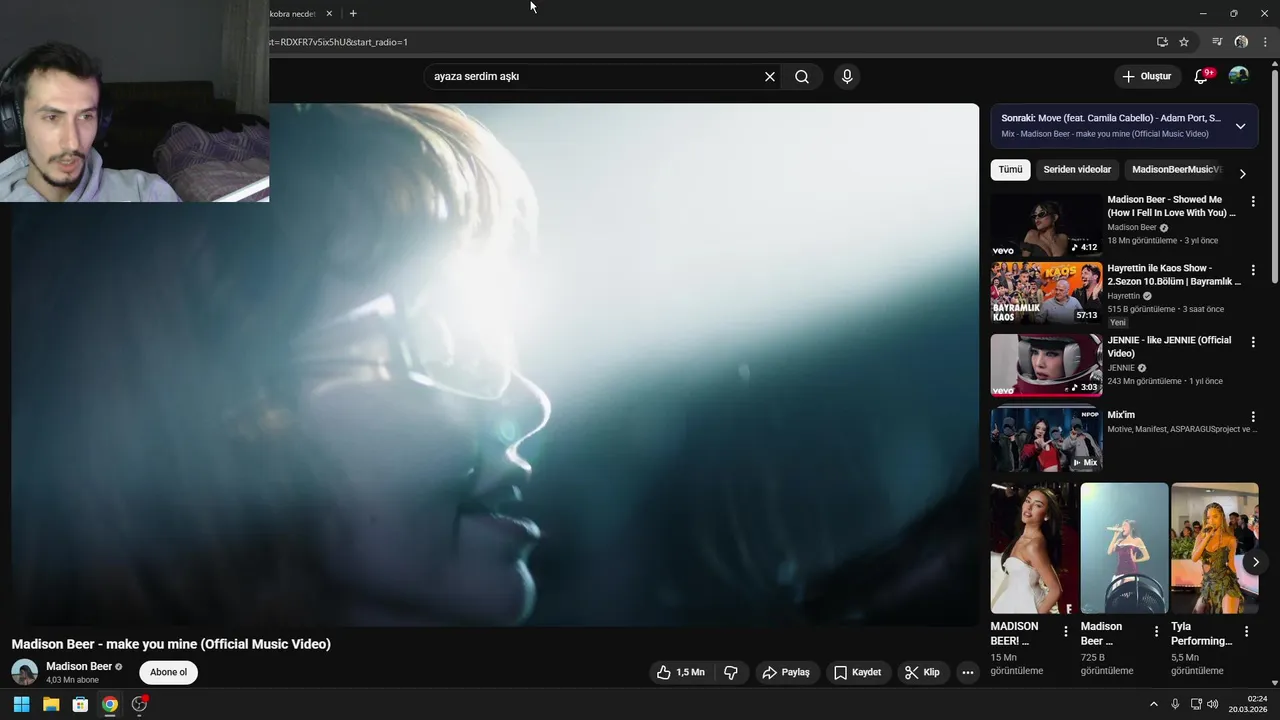The width and height of the screenshot is (1280, 720).
Task: Show hidden system tray icons
Action: [1153, 704]
